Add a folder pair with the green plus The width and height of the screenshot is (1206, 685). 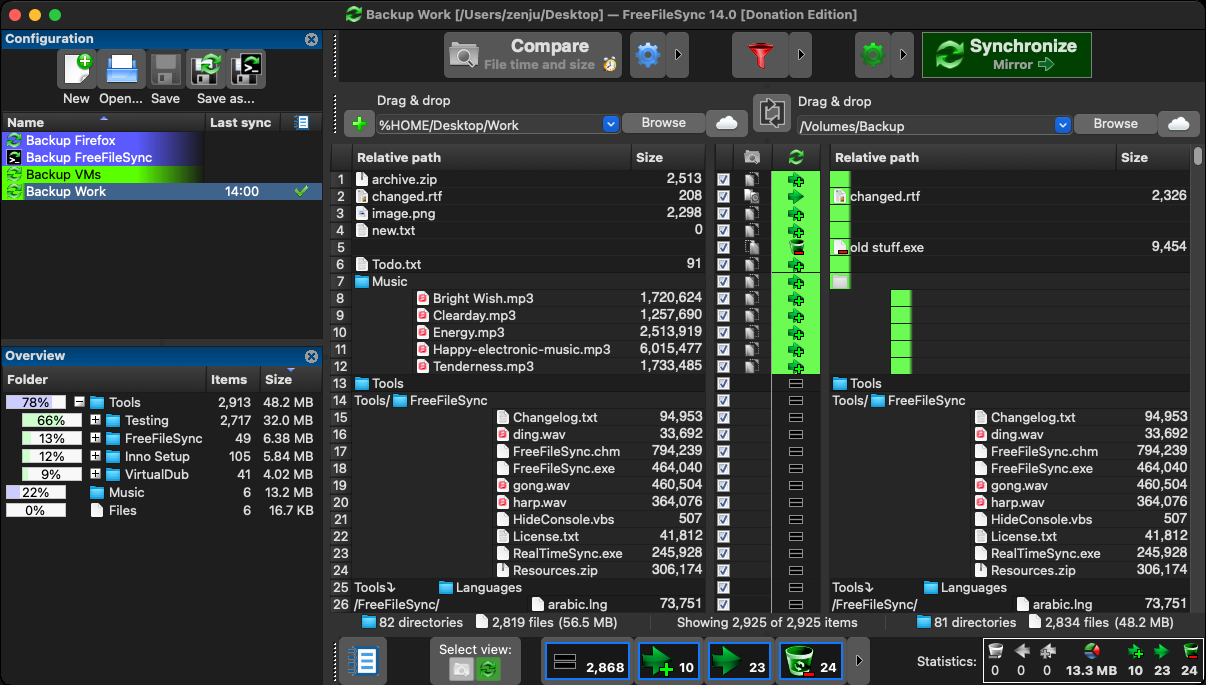[359, 123]
